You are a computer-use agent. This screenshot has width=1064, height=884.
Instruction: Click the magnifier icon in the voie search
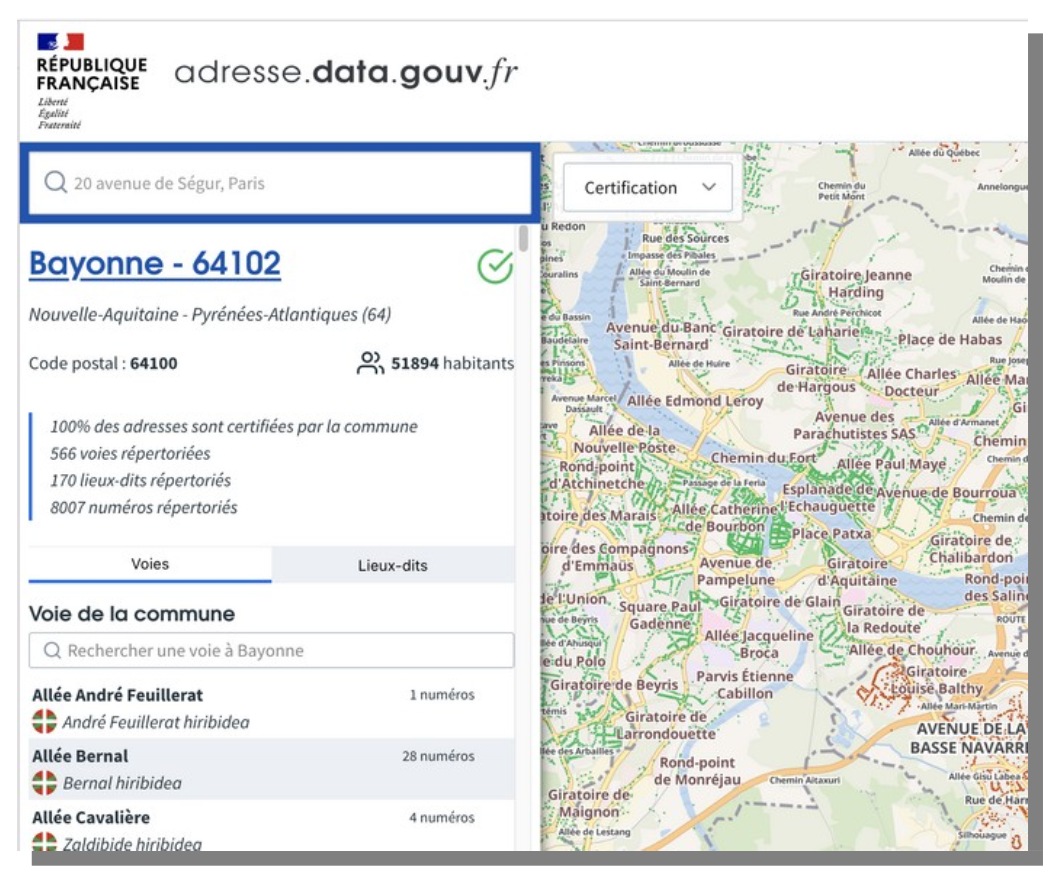tap(52, 650)
